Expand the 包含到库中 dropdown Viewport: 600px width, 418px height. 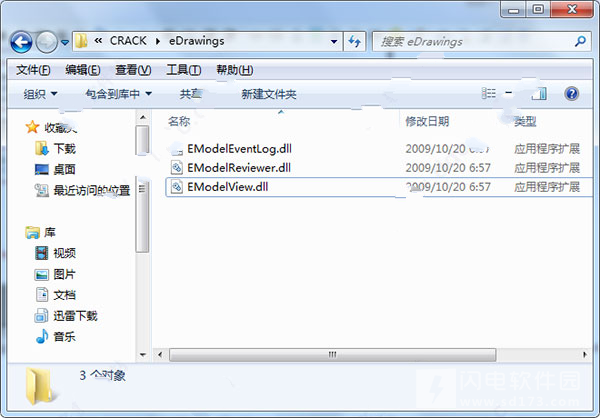pyautogui.click(x=119, y=94)
